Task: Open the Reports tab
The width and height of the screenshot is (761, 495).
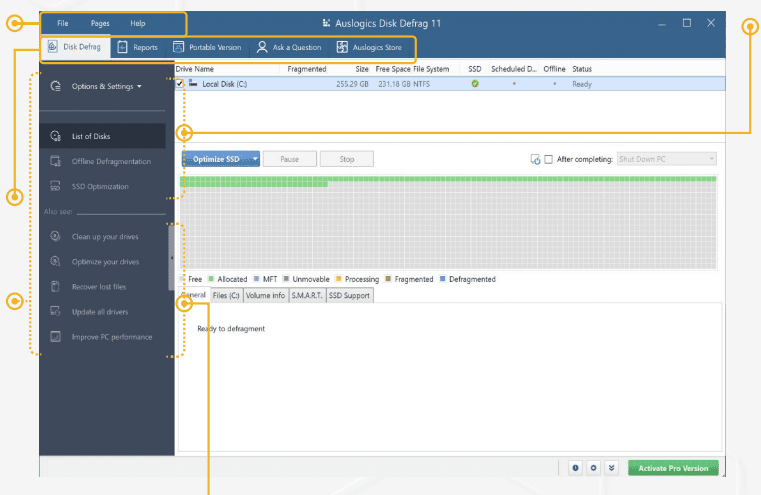Action: coord(138,47)
